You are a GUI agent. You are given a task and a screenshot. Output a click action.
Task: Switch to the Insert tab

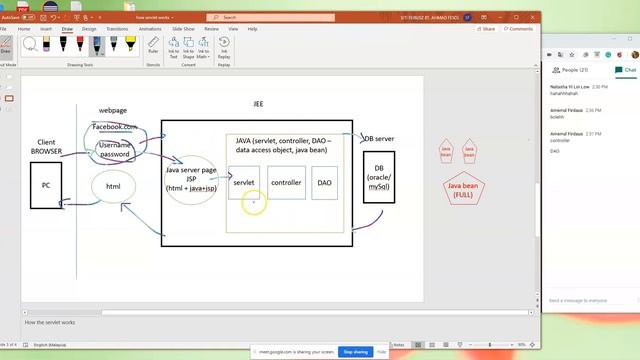tap(46, 29)
